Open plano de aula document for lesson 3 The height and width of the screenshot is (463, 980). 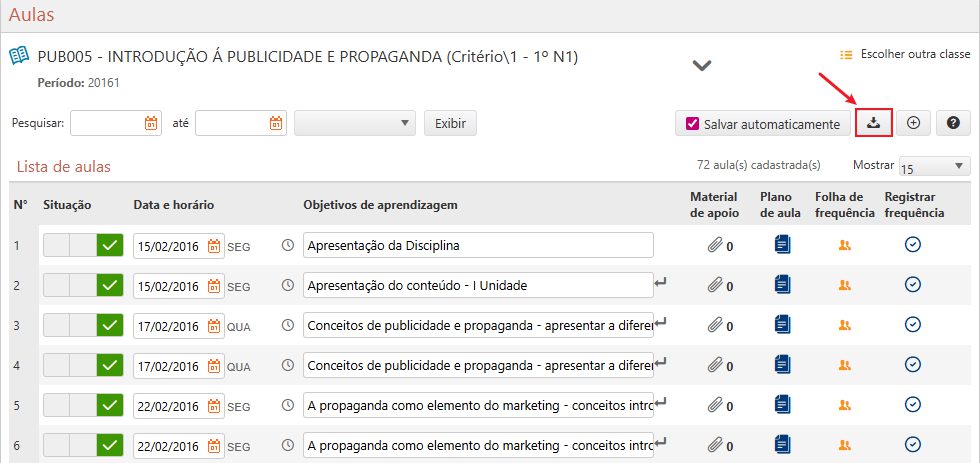click(x=782, y=324)
